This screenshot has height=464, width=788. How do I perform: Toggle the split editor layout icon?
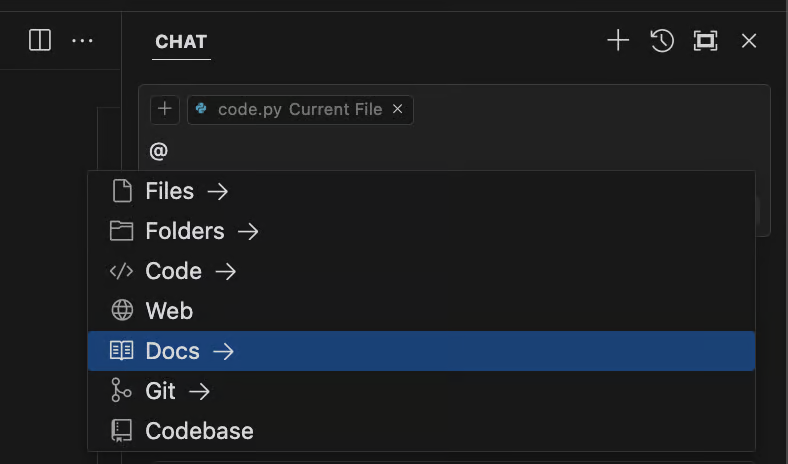pyautogui.click(x=40, y=40)
